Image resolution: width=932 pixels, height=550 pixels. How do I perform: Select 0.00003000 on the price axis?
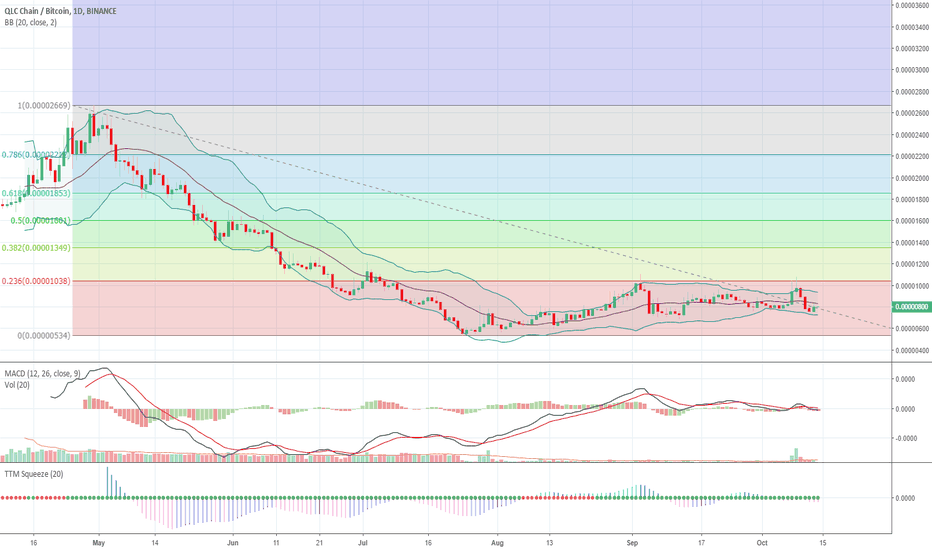point(912,70)
